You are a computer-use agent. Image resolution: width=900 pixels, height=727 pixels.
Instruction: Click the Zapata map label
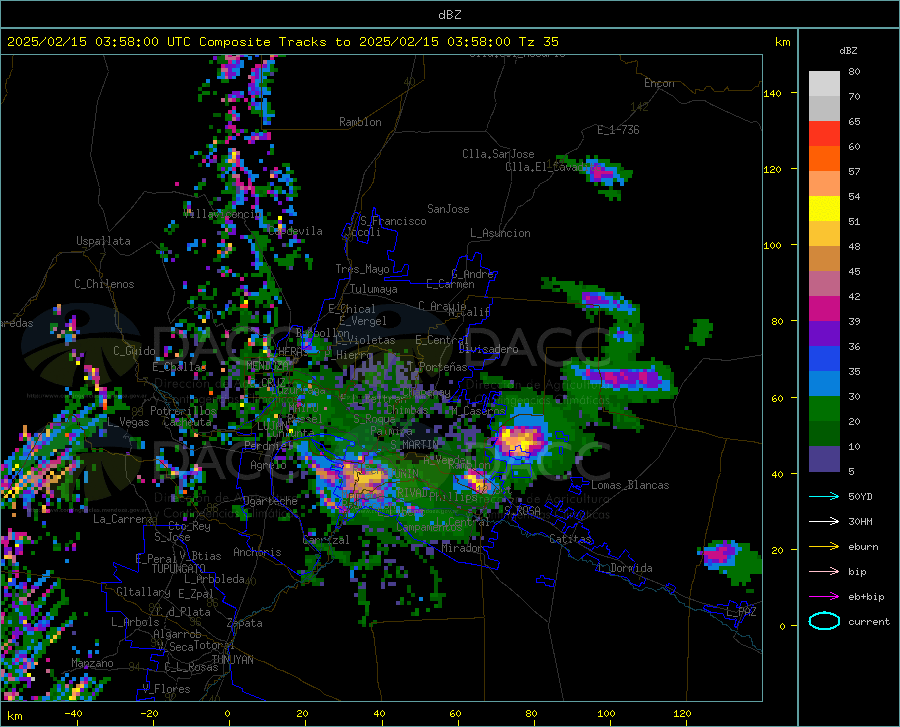[245, 623]
